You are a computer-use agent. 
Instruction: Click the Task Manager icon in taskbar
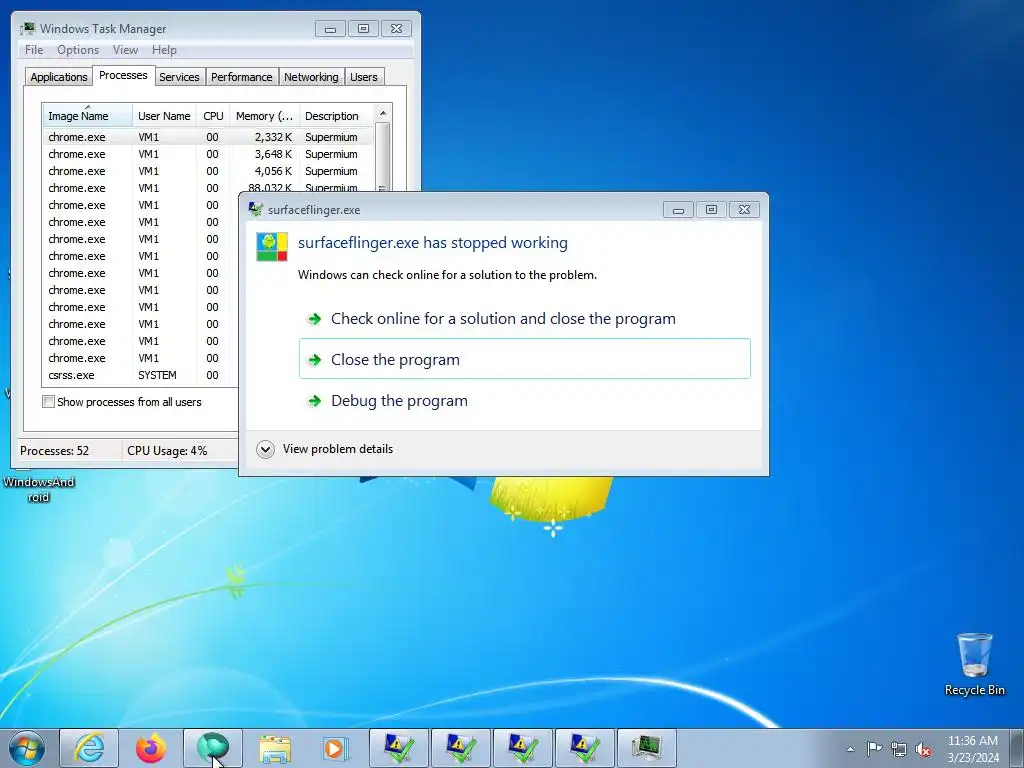(647, 748)
